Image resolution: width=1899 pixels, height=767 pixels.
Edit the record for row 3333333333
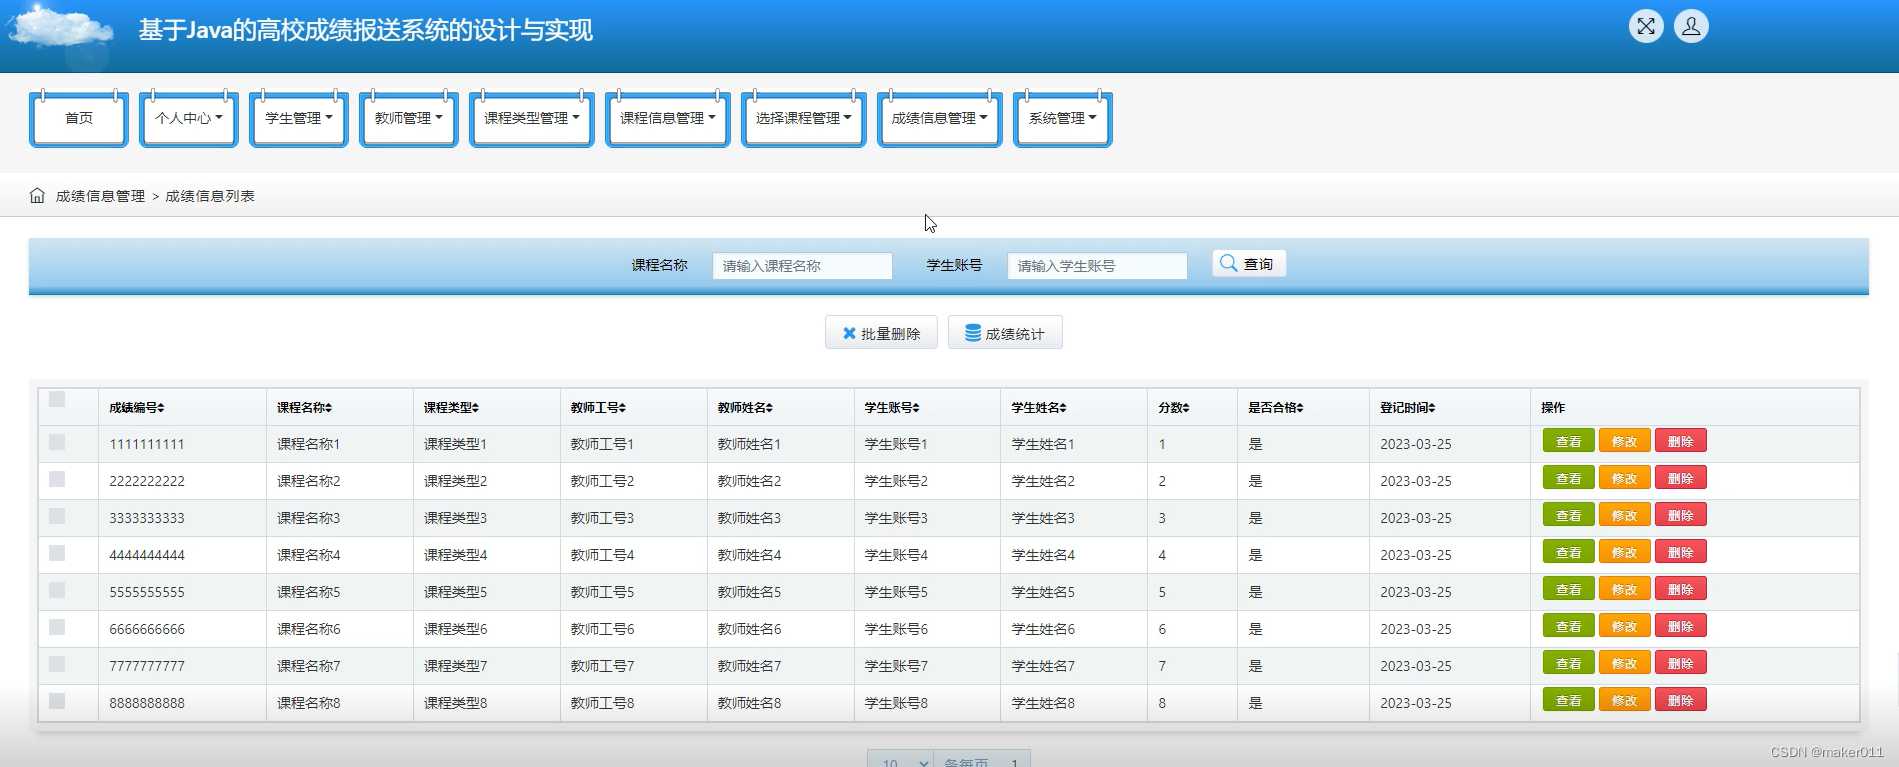point(1625,515)
